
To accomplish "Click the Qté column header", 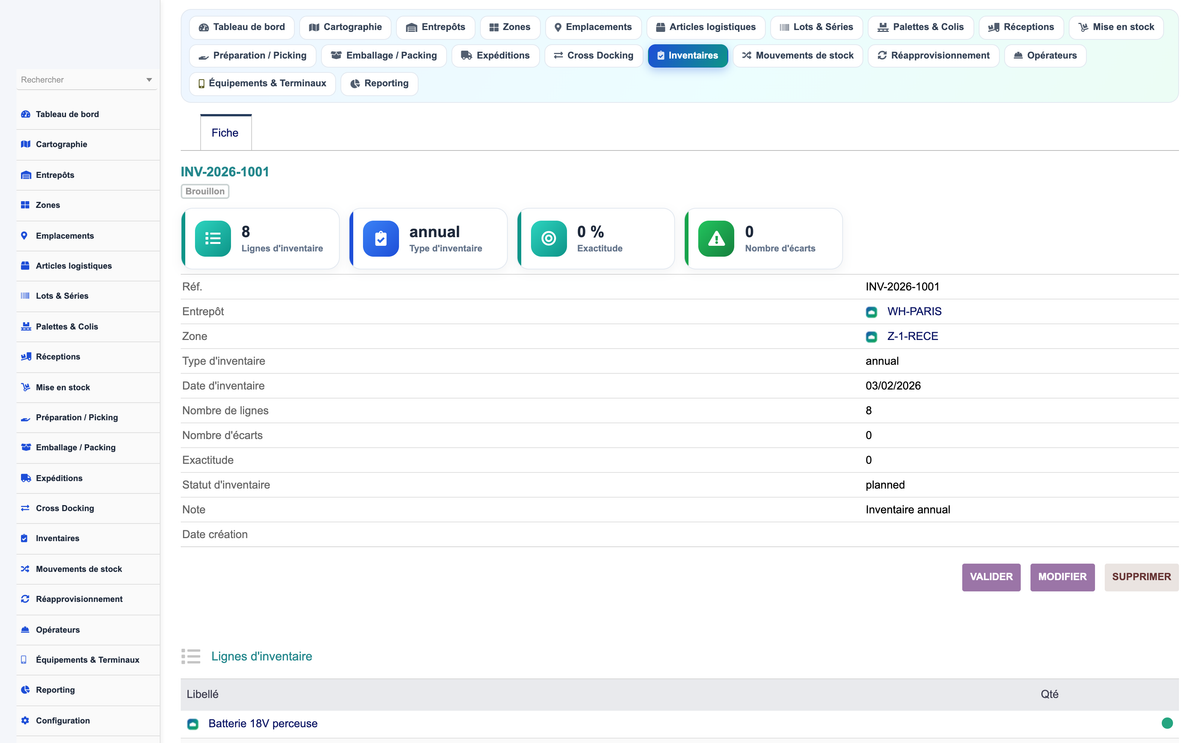I will (x=1049, y=694).
